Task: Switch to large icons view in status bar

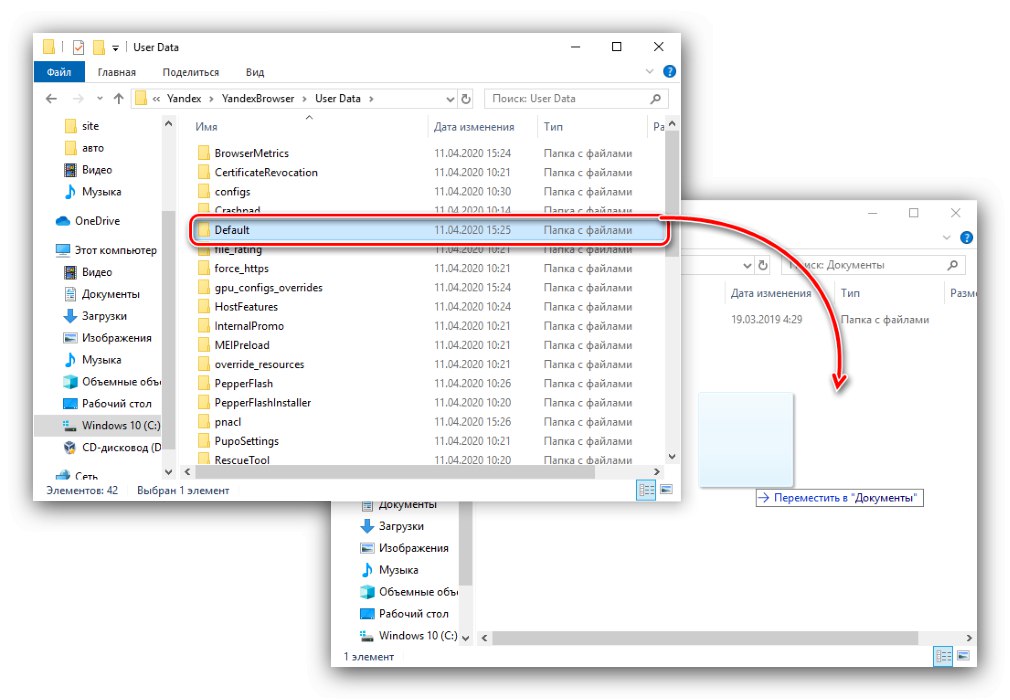Action: pos(664,490)
